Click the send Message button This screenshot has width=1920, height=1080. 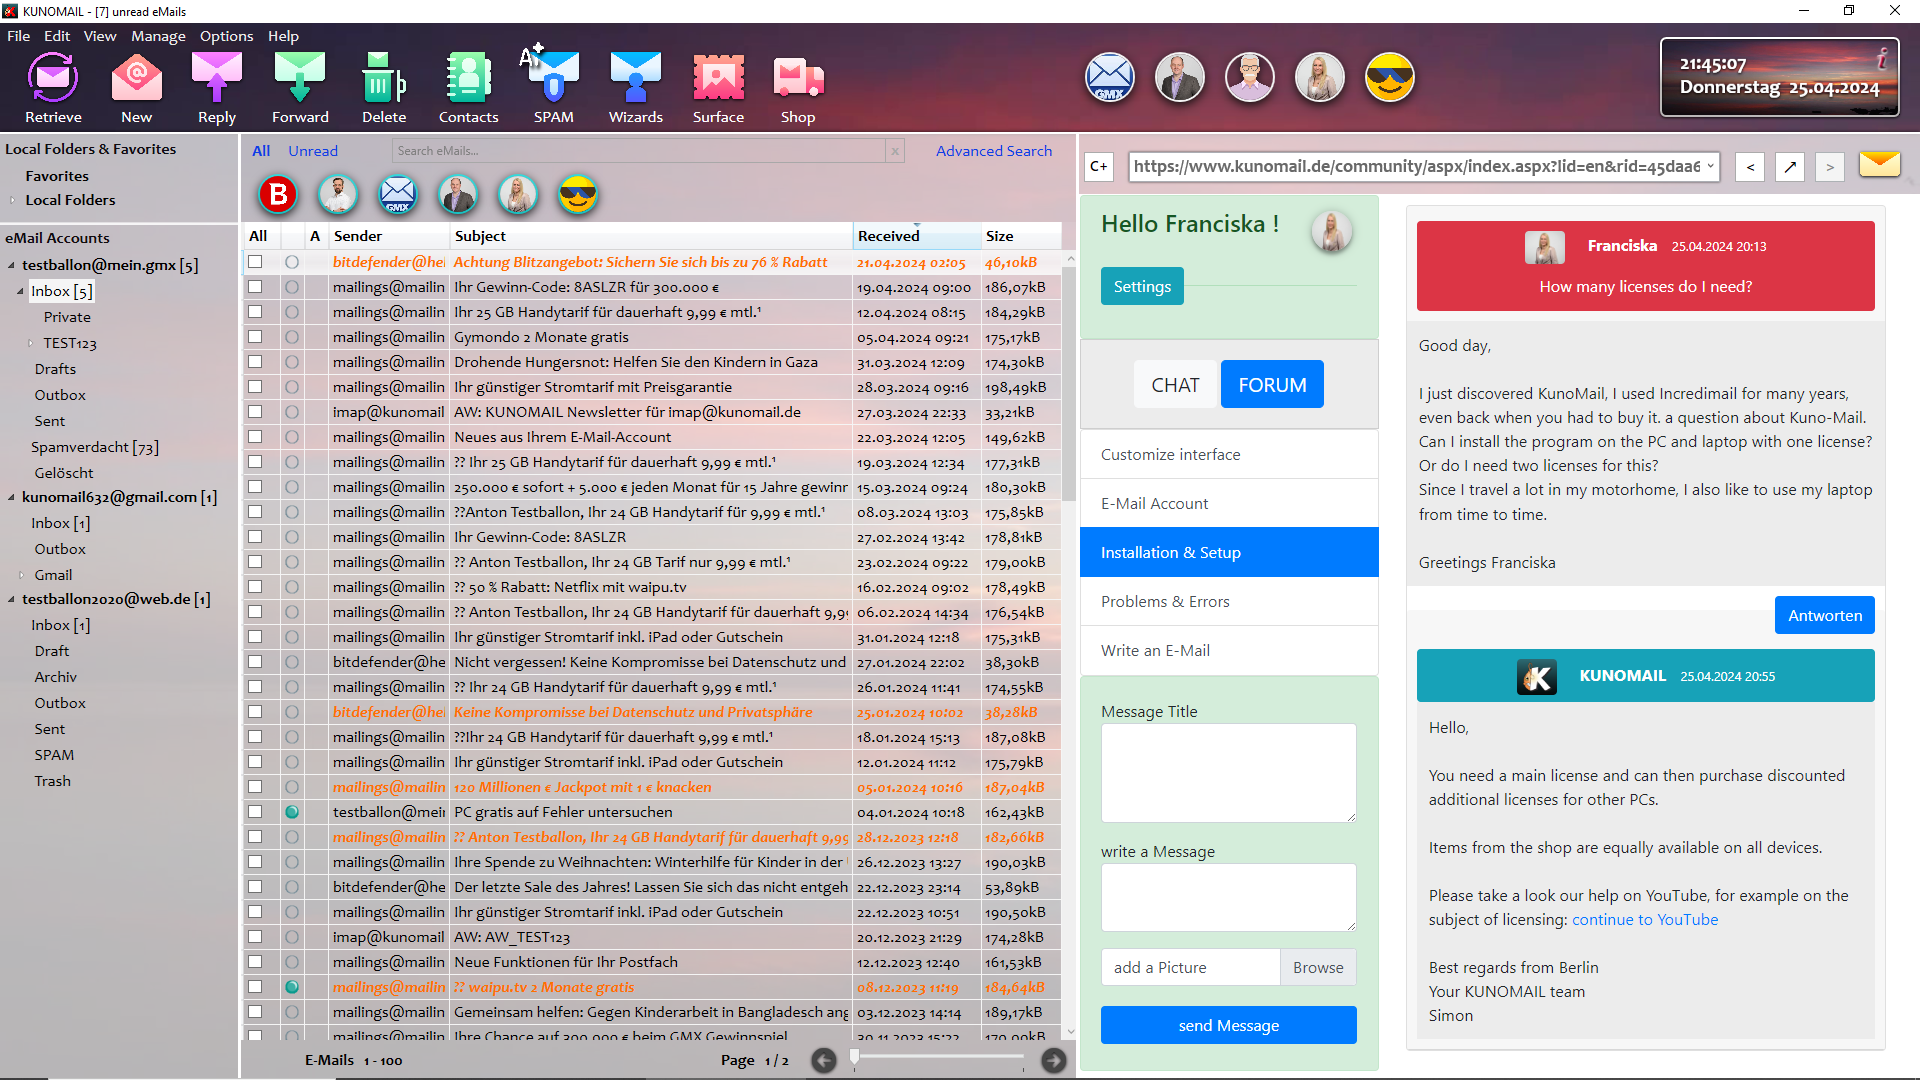[1228, 1026]
